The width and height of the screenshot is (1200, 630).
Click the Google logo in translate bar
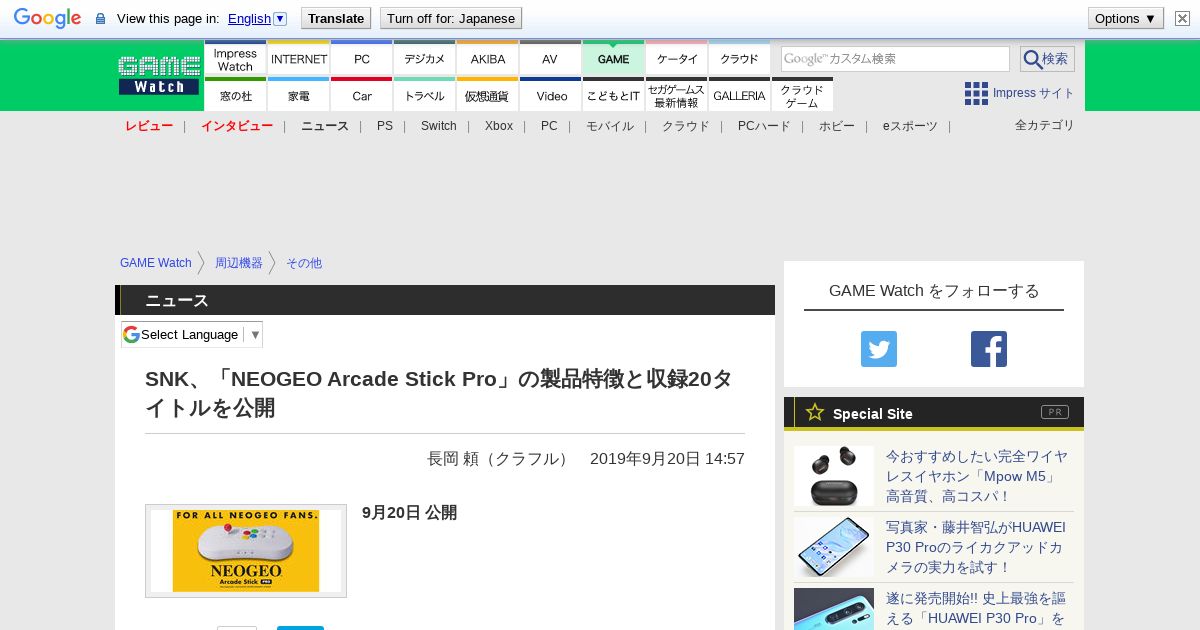point(47,18)
